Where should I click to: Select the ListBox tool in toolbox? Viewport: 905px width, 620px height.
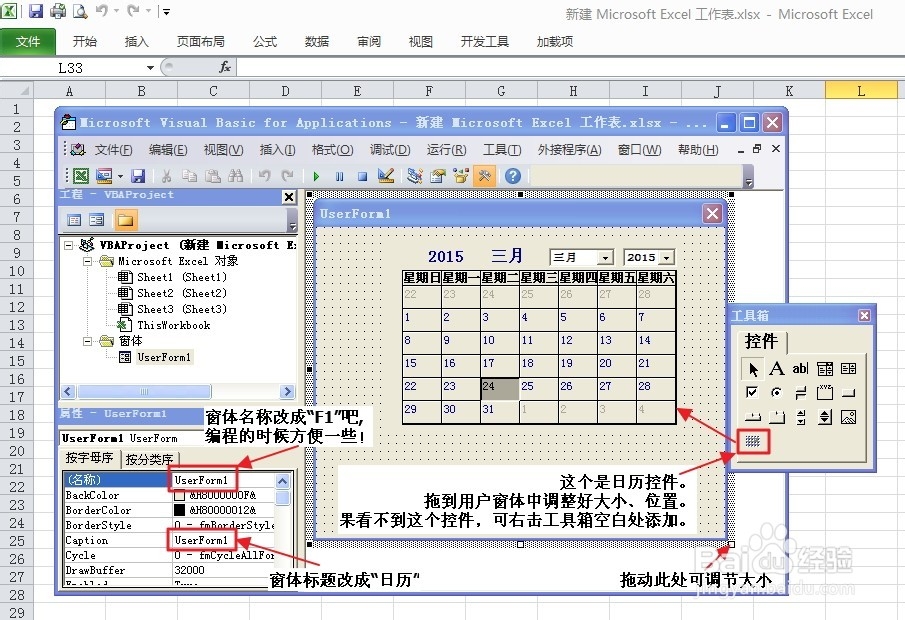848,368
